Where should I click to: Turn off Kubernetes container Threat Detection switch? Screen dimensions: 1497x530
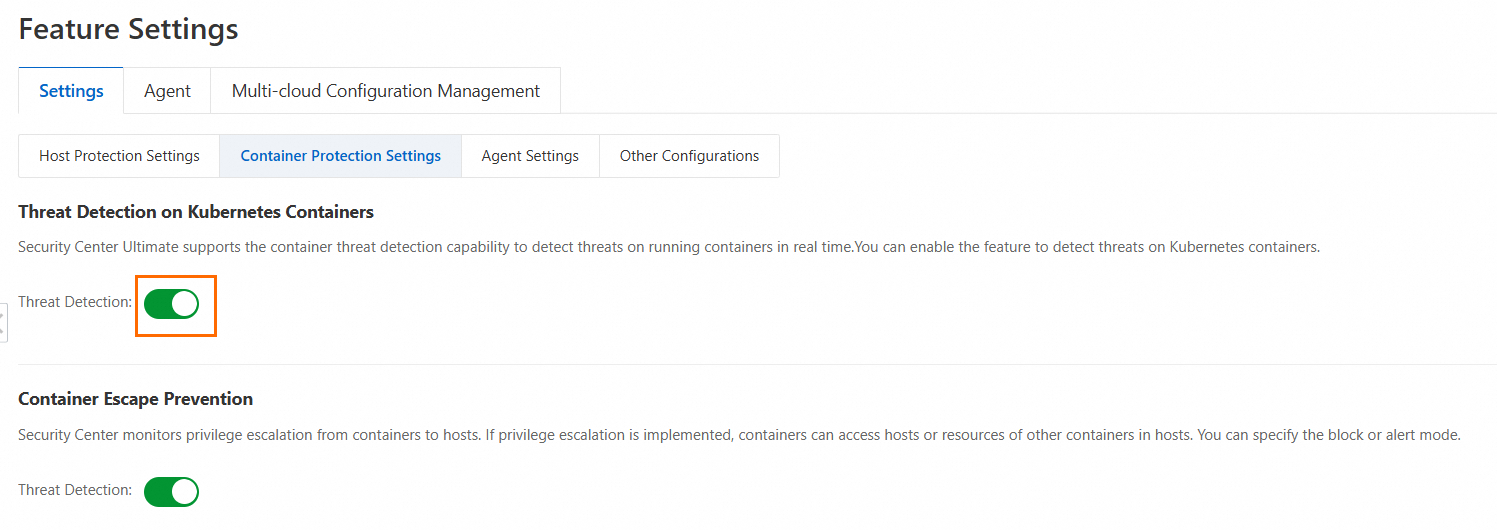[172, 304]
